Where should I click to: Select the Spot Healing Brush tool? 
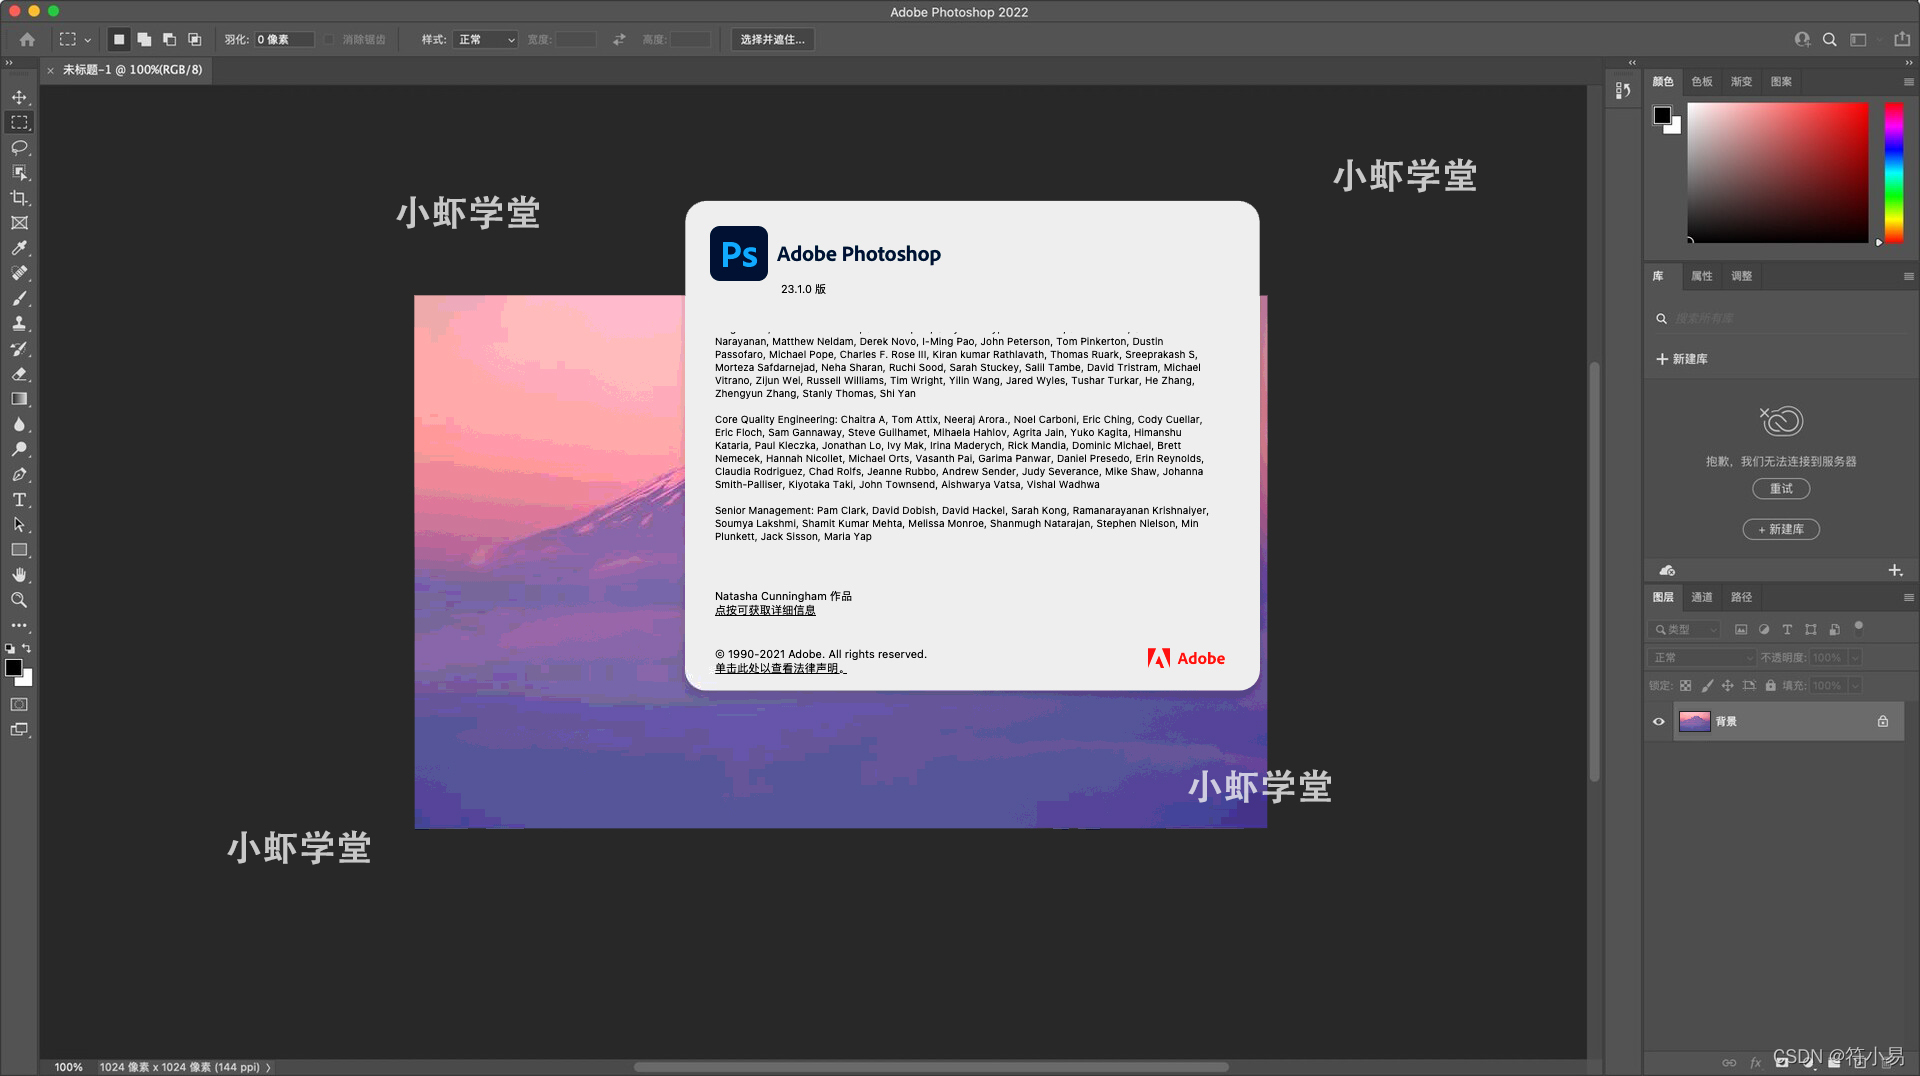pyautogui.click(x=19, y=273)
